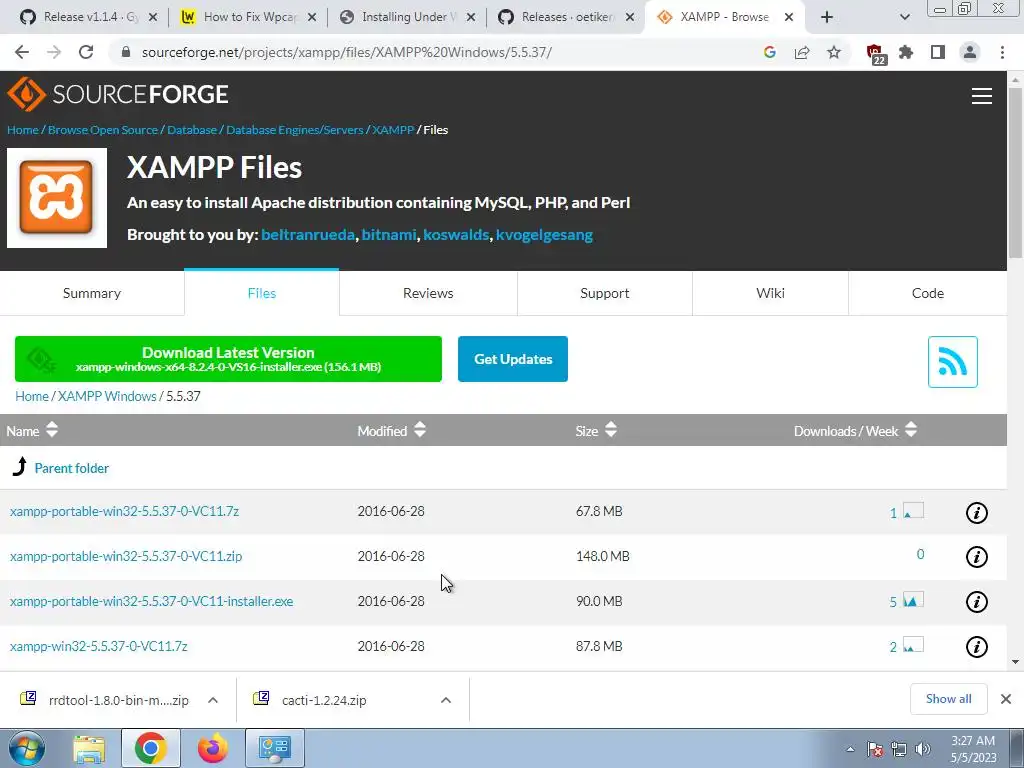Open the hamburger menu on SourceForge
The height and width of the screenshot is (768, 1024).
pos(981,96)
